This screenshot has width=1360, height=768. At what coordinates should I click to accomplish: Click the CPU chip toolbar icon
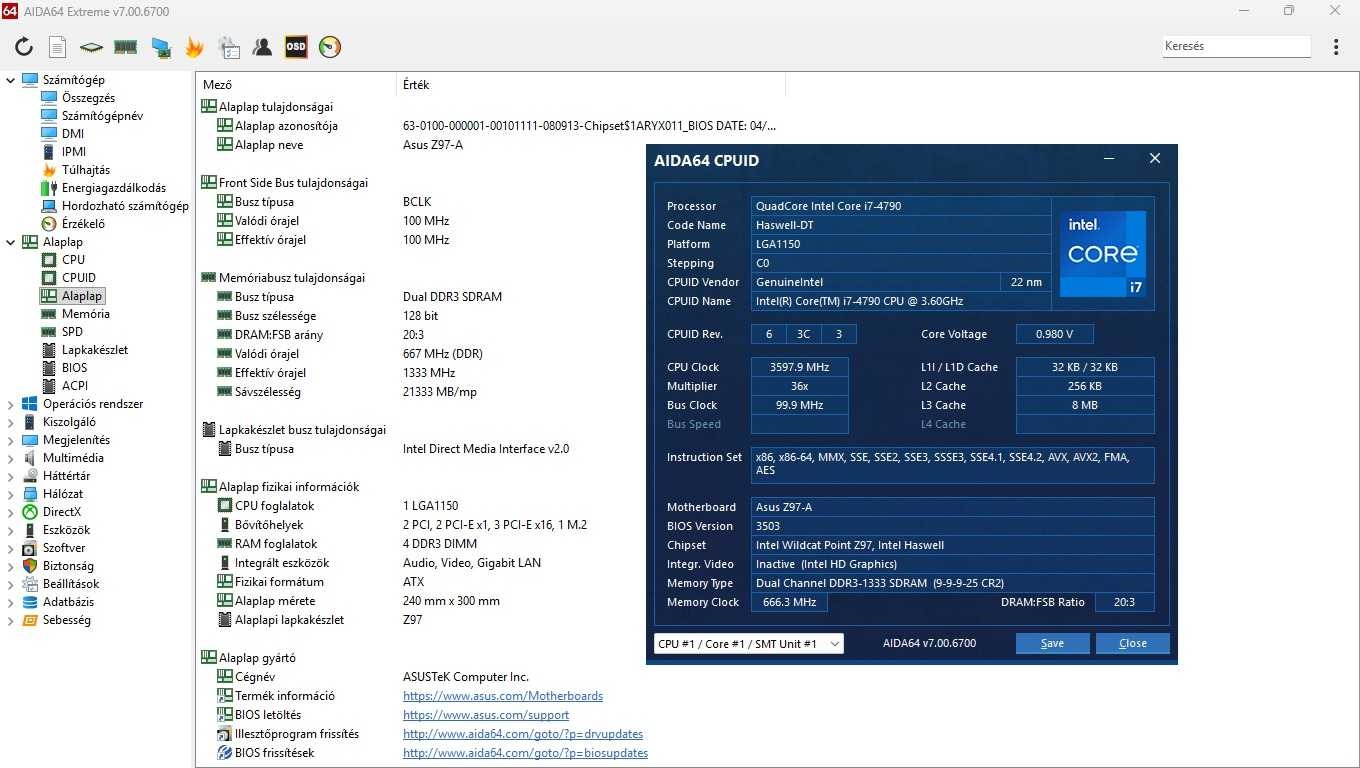(x=91, y=47)
